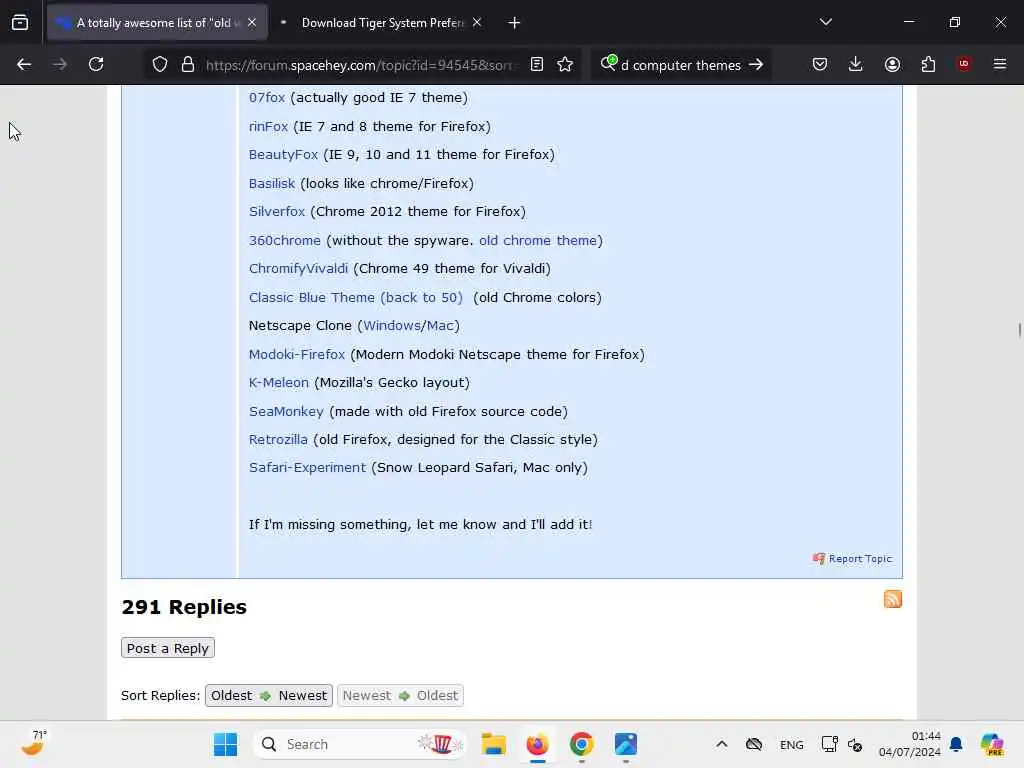The width and height of the screenshot is (1024, 768).
Task: Open the Silverfox link
Action: tap(277, 212)
